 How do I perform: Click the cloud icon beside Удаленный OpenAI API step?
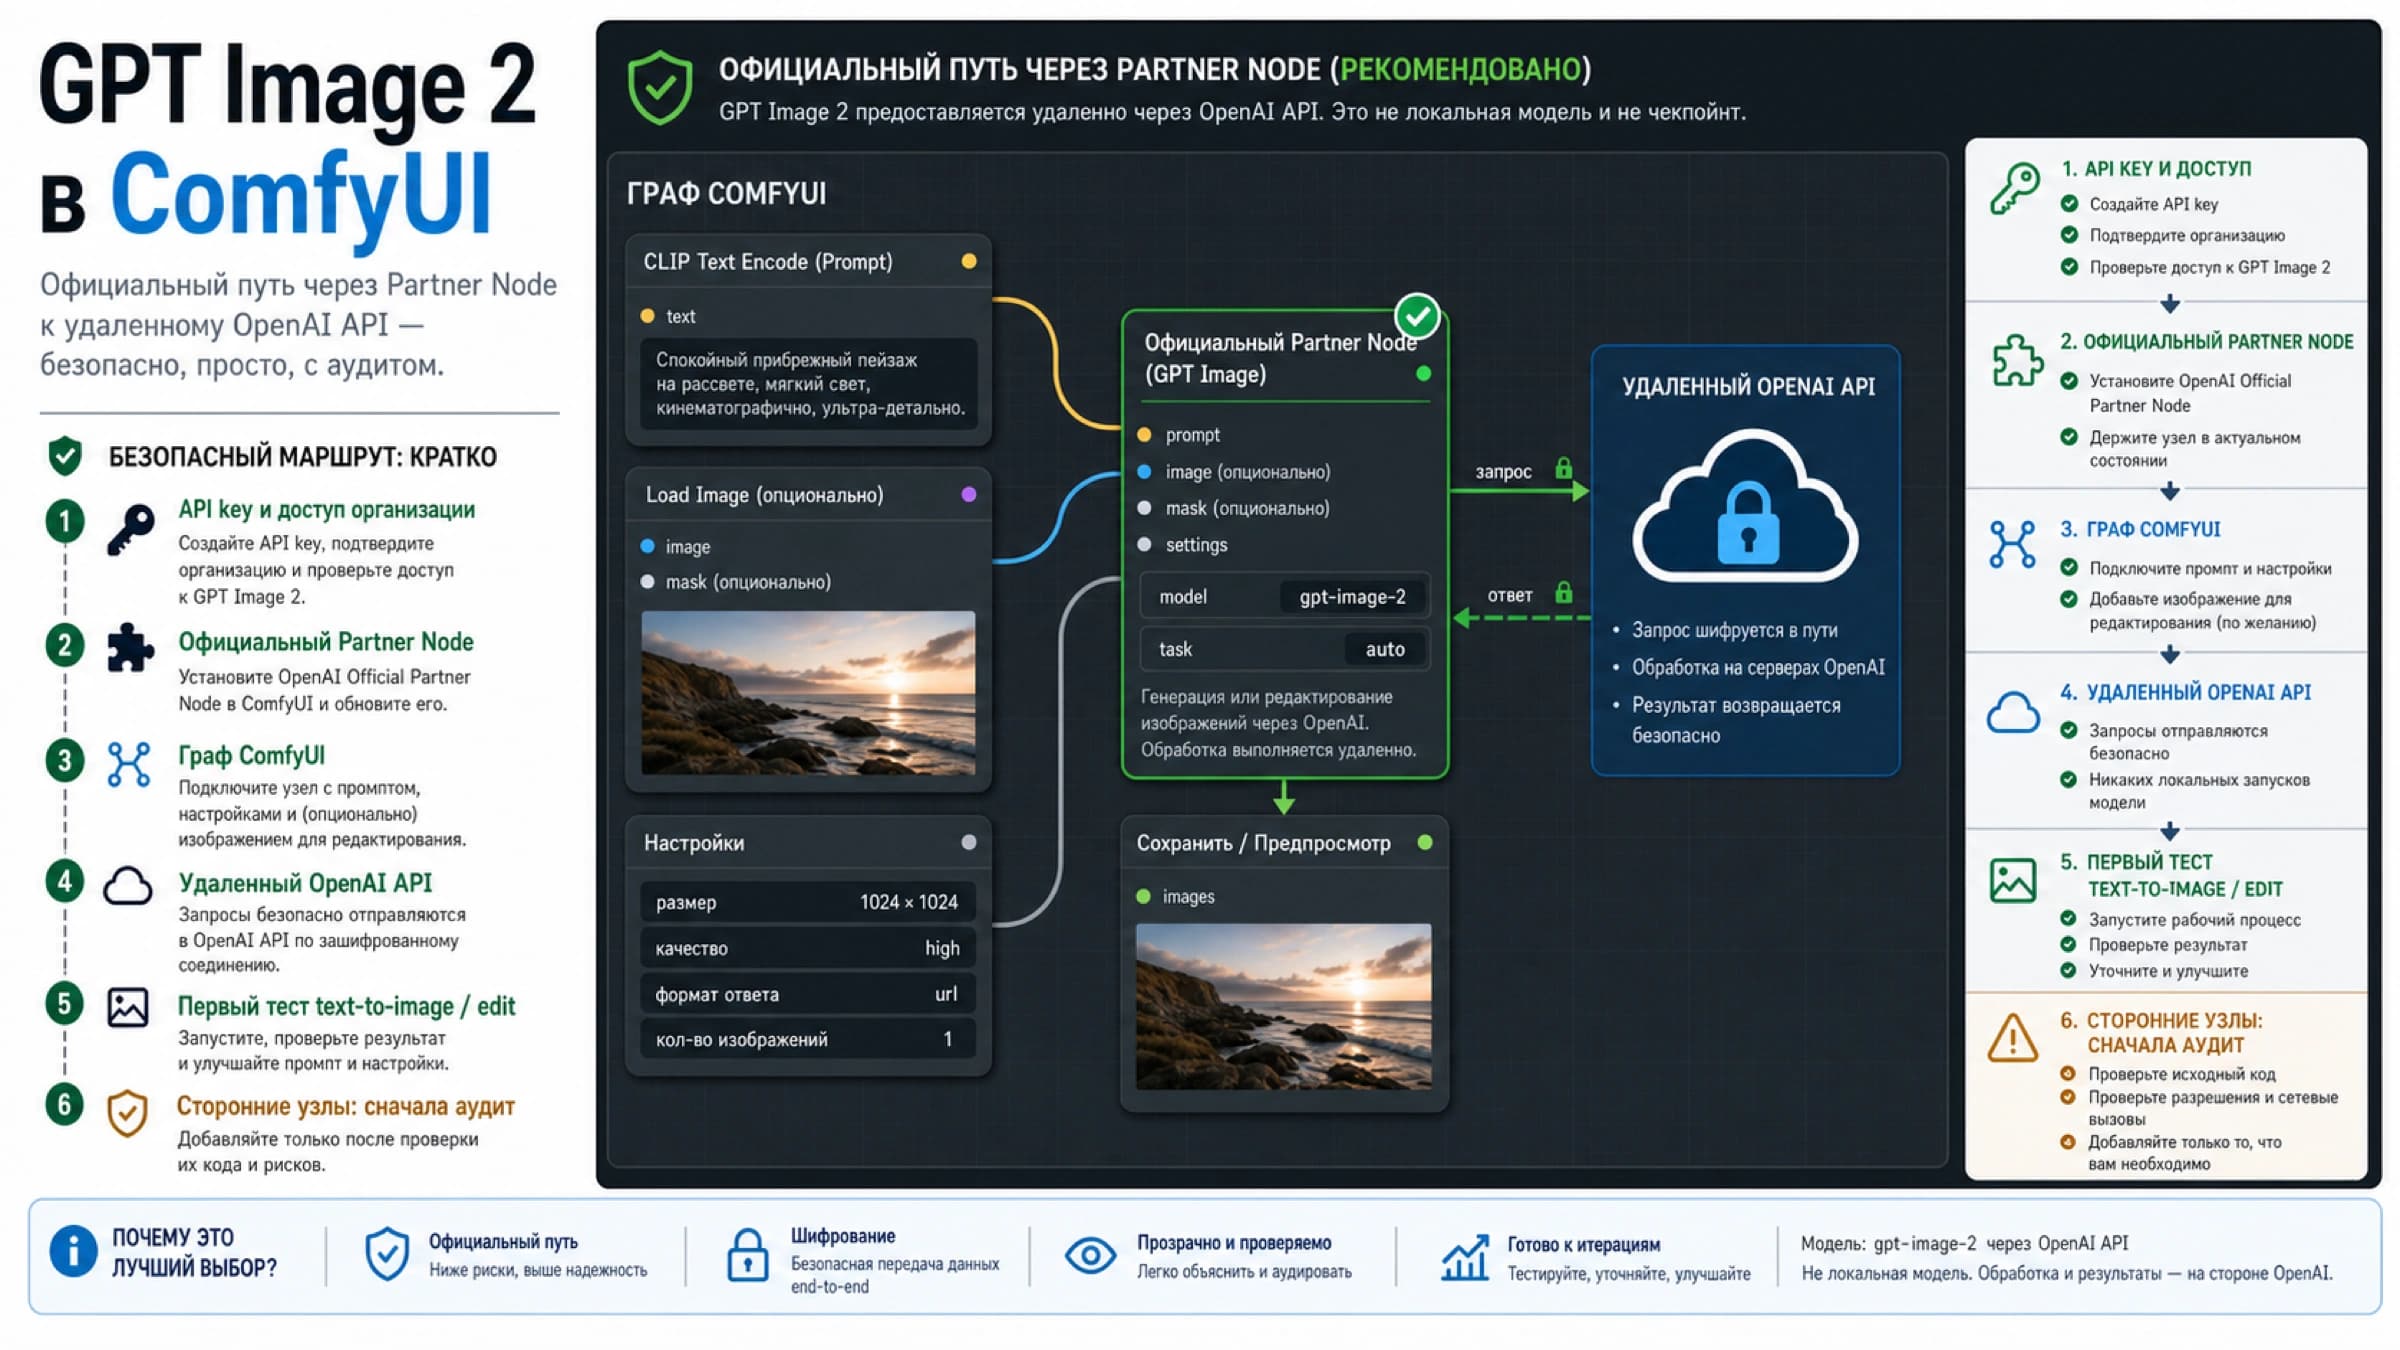(129, 886)
